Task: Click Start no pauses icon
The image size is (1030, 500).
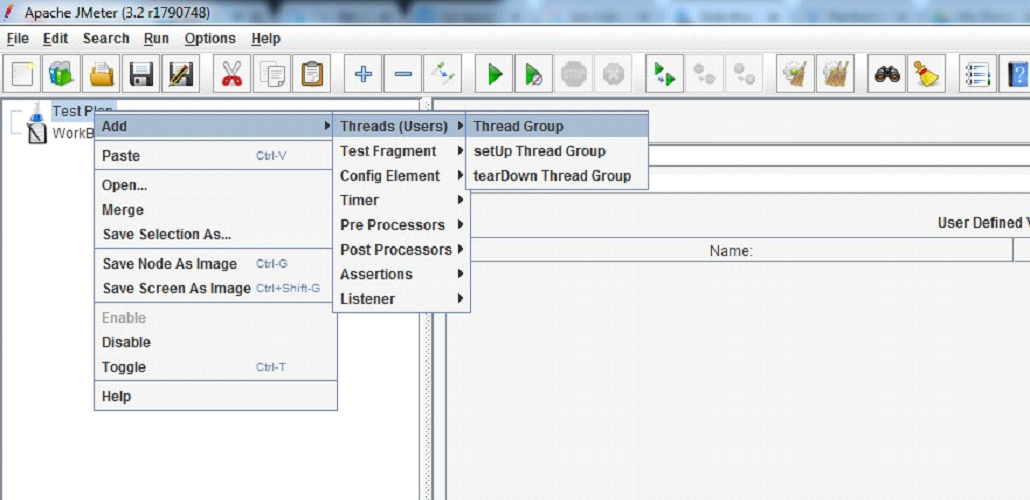Action: pos(533,74)
